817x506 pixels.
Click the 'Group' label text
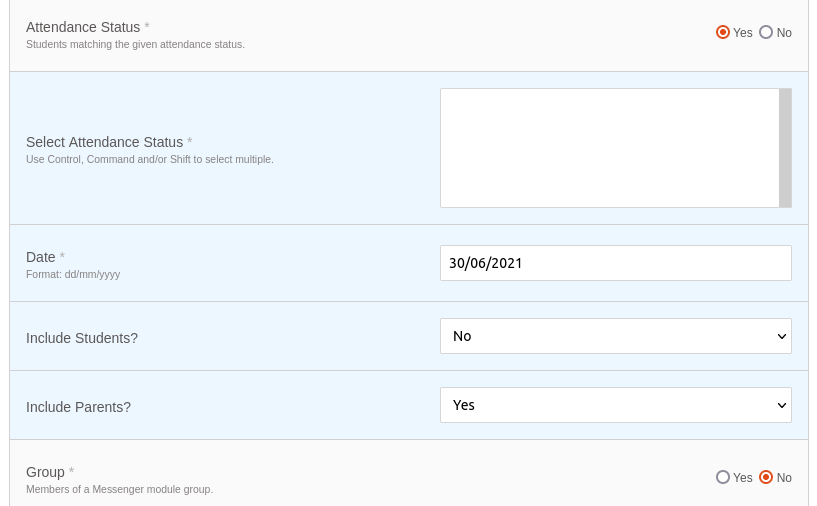coord(45,472)
